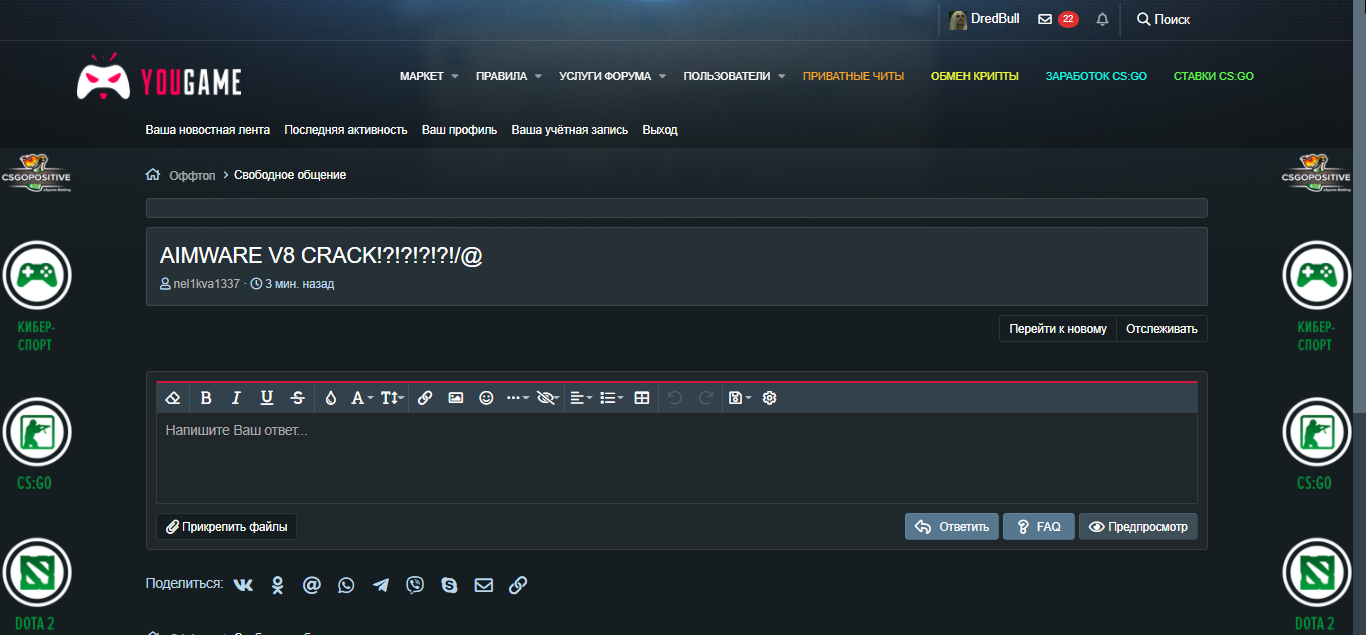
Task: Click the eraser remove-formatting icon
Action: pyautogui.click(x=172, y=398)
